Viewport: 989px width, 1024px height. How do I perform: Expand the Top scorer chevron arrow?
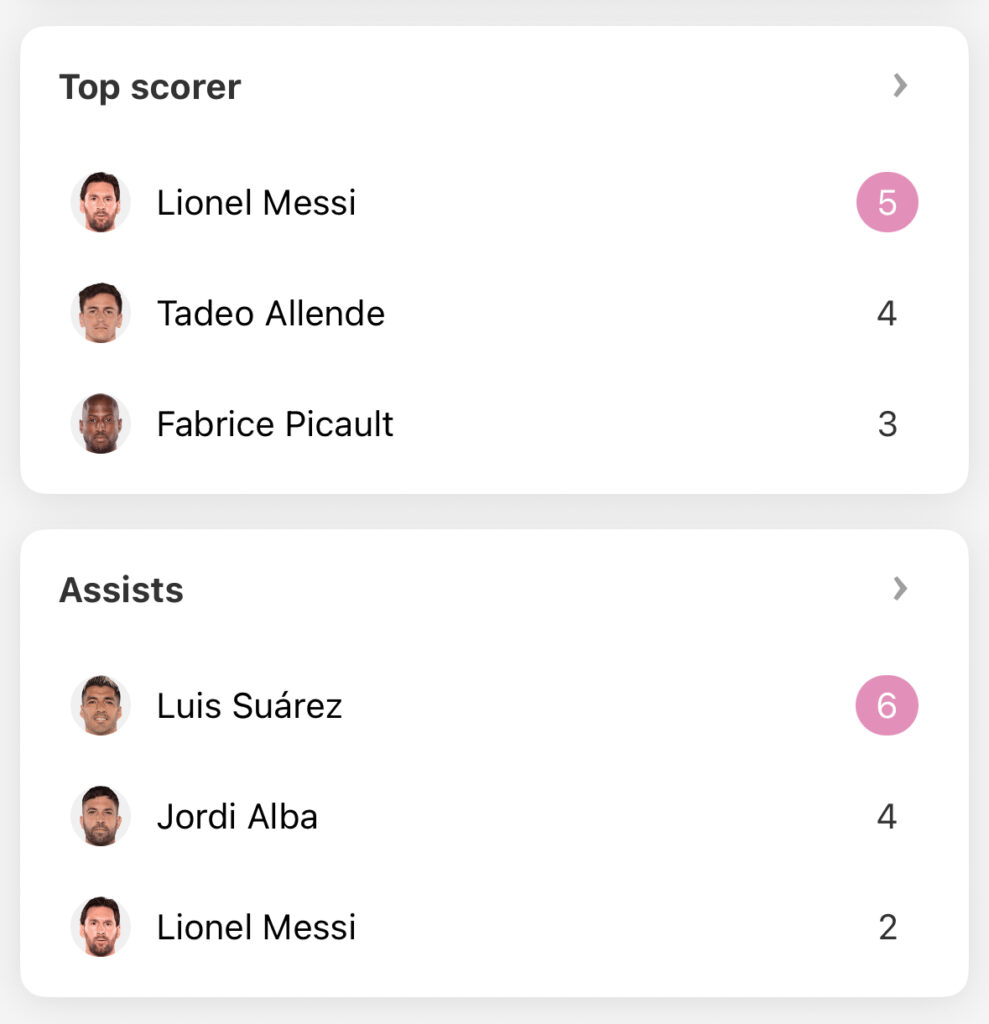coord(900,86)
